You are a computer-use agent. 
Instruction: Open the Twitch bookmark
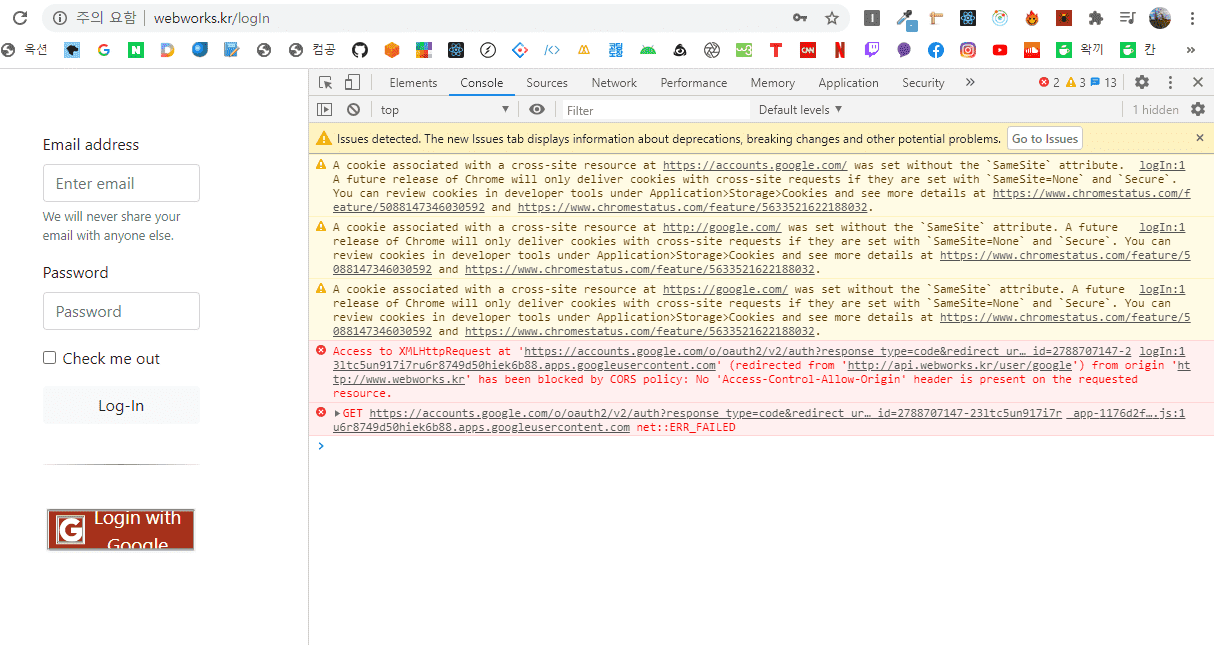pyautogui.click(x=872, y=50)
